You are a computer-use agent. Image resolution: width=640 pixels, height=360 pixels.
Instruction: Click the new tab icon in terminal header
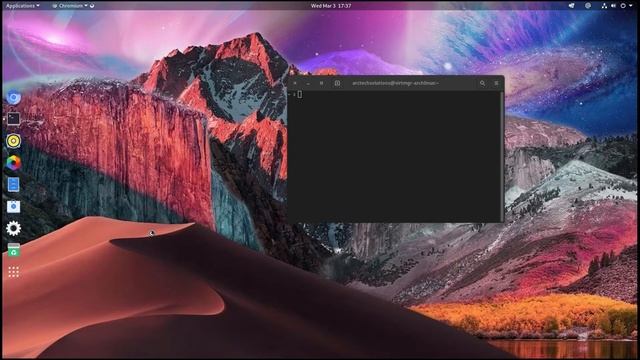337,83
